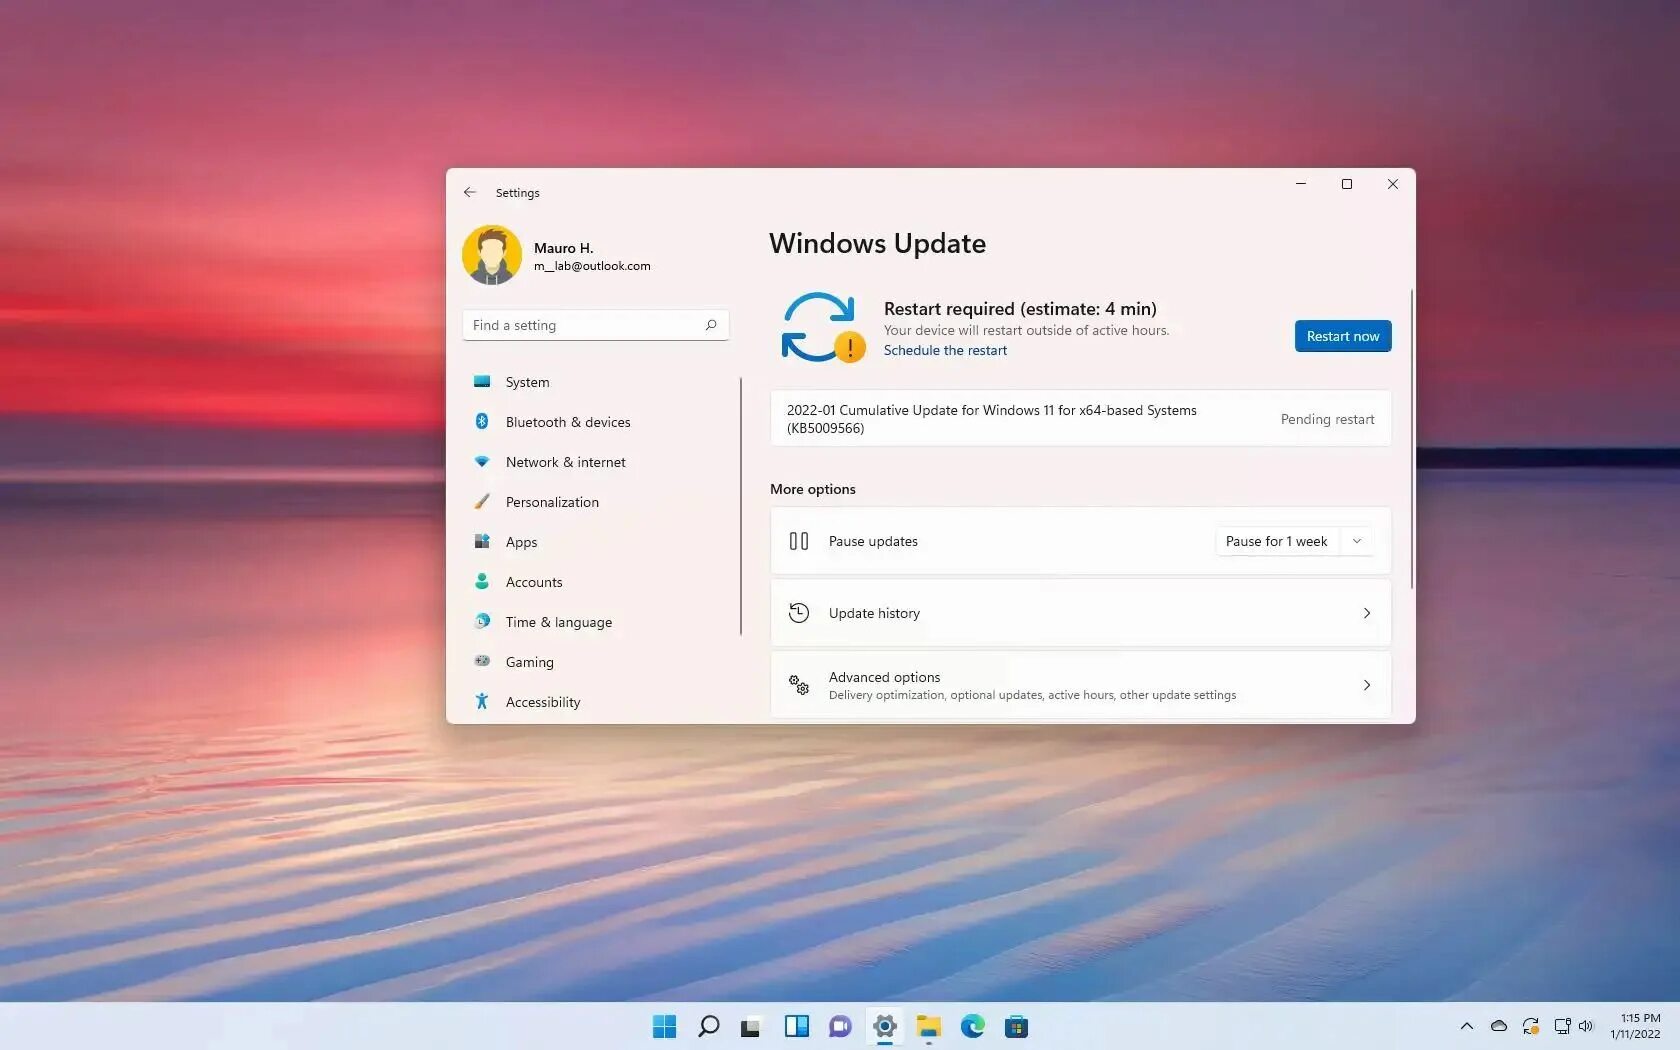Open File Explorer from taskbar
The height and width of the screenshot is (1050, 1680).
929,1026
